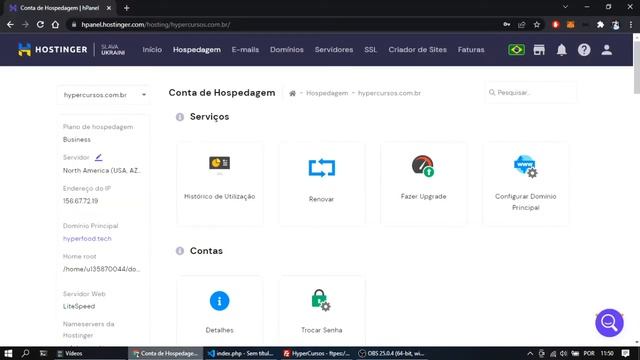Click breadcrumb home icon
Screen dimensions: 640x360
tap(292, 93)
